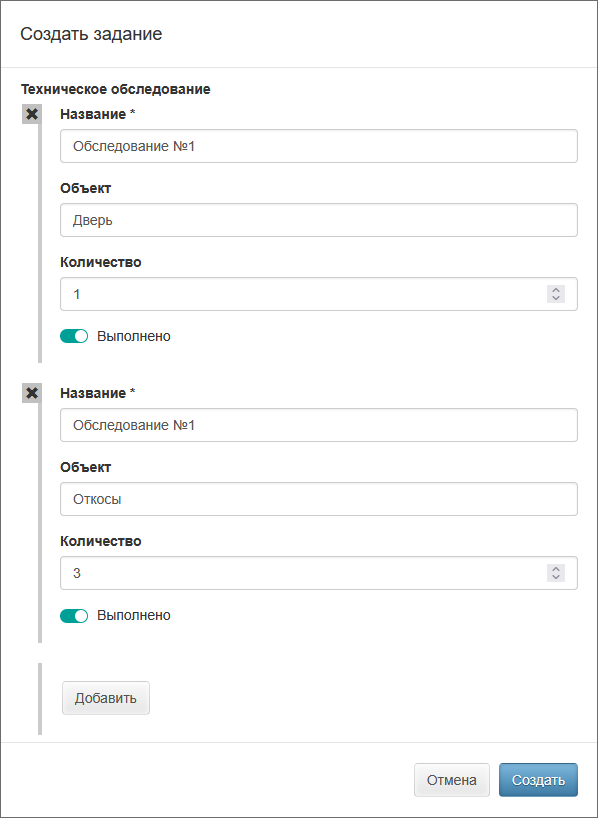
Task: Click the Выполнено label under Откосы block
Action: (134, 616)
